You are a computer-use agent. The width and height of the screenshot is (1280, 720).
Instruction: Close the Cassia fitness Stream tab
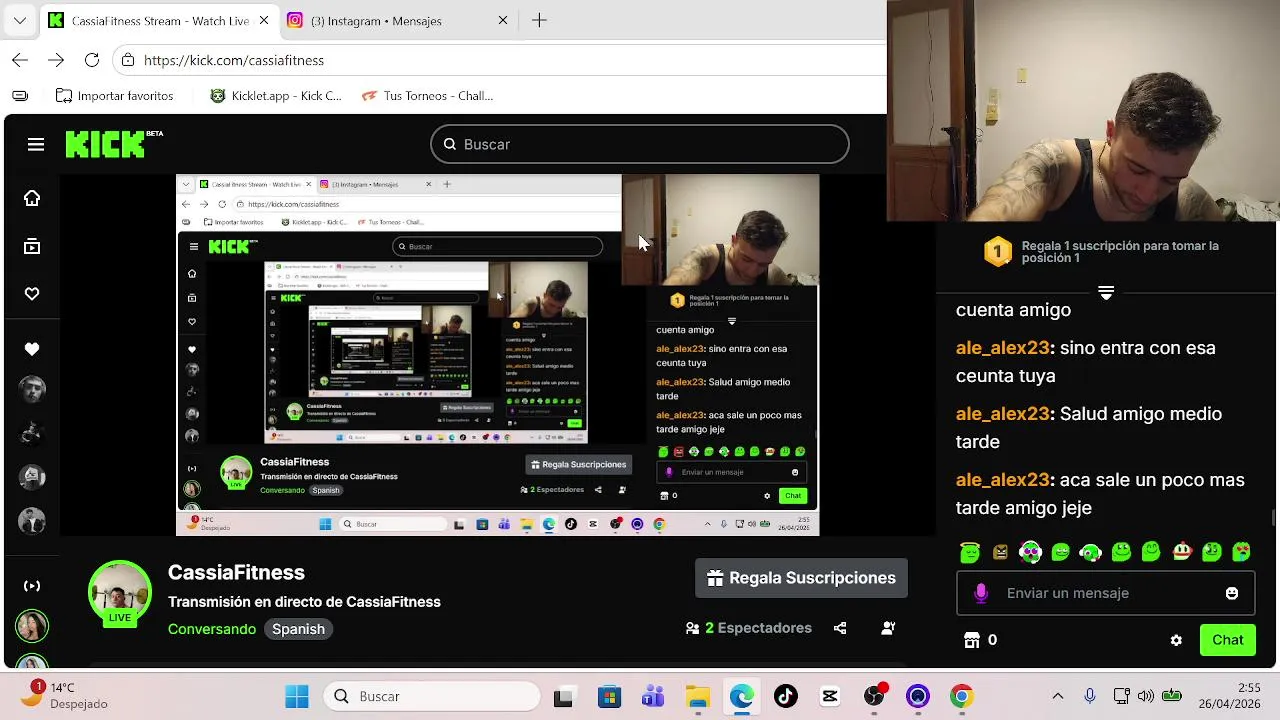pos(265,20)
